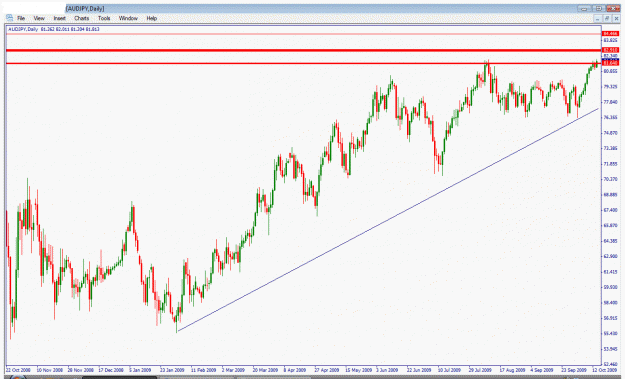The image size is (625, 379).
Task: Click the 77.840 price scale label
Action: [610, 102]
